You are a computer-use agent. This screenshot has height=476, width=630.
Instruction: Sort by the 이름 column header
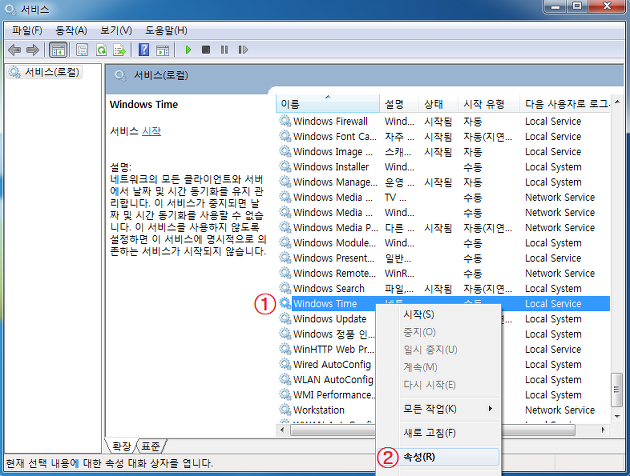click(x=328, y=104)
